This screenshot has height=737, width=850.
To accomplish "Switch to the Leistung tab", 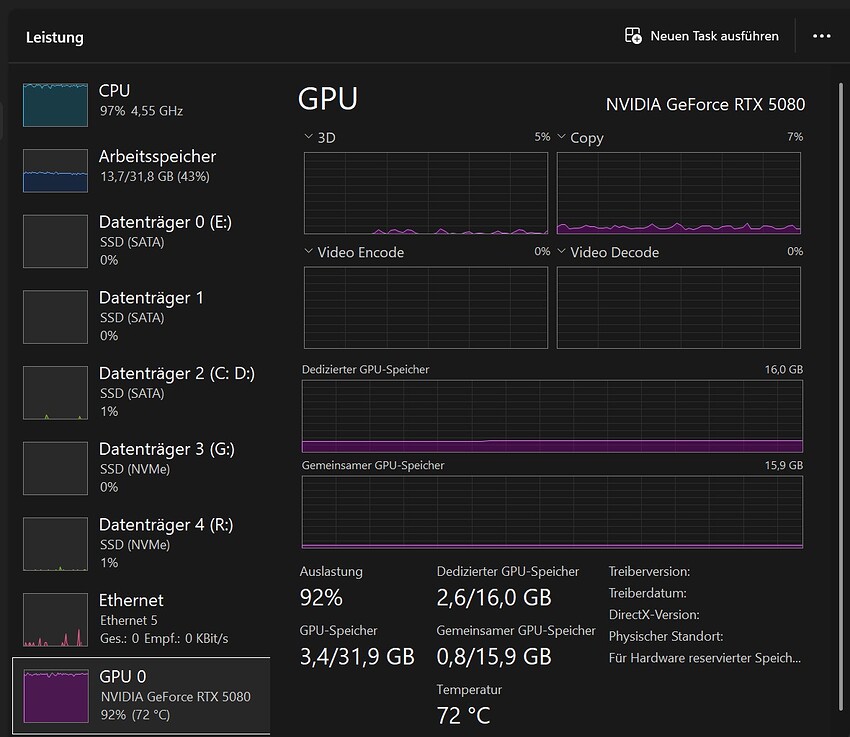I will coord(54,37).
